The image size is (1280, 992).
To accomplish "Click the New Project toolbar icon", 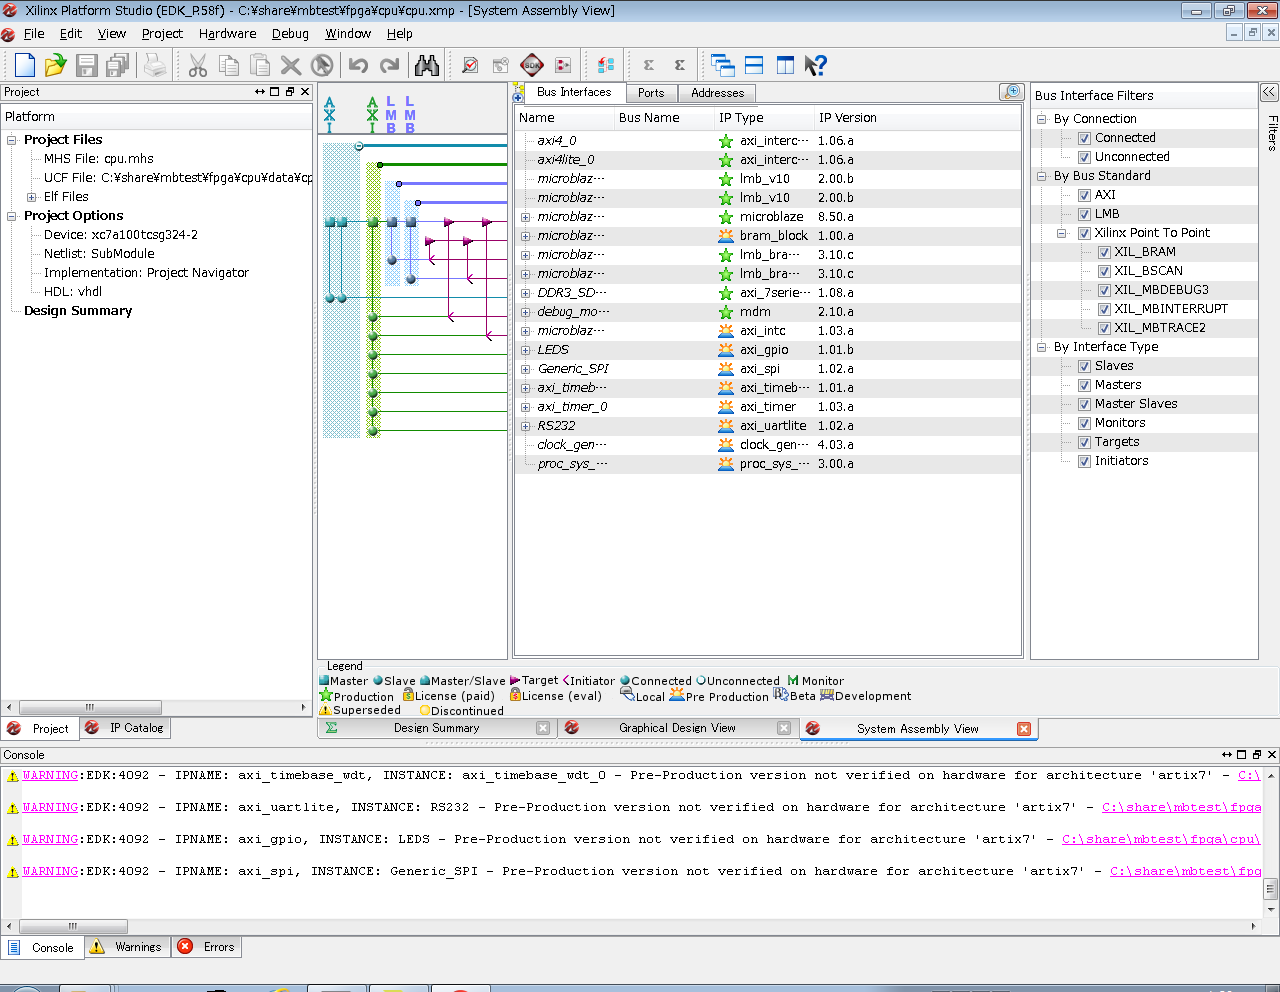I will 25,66.
